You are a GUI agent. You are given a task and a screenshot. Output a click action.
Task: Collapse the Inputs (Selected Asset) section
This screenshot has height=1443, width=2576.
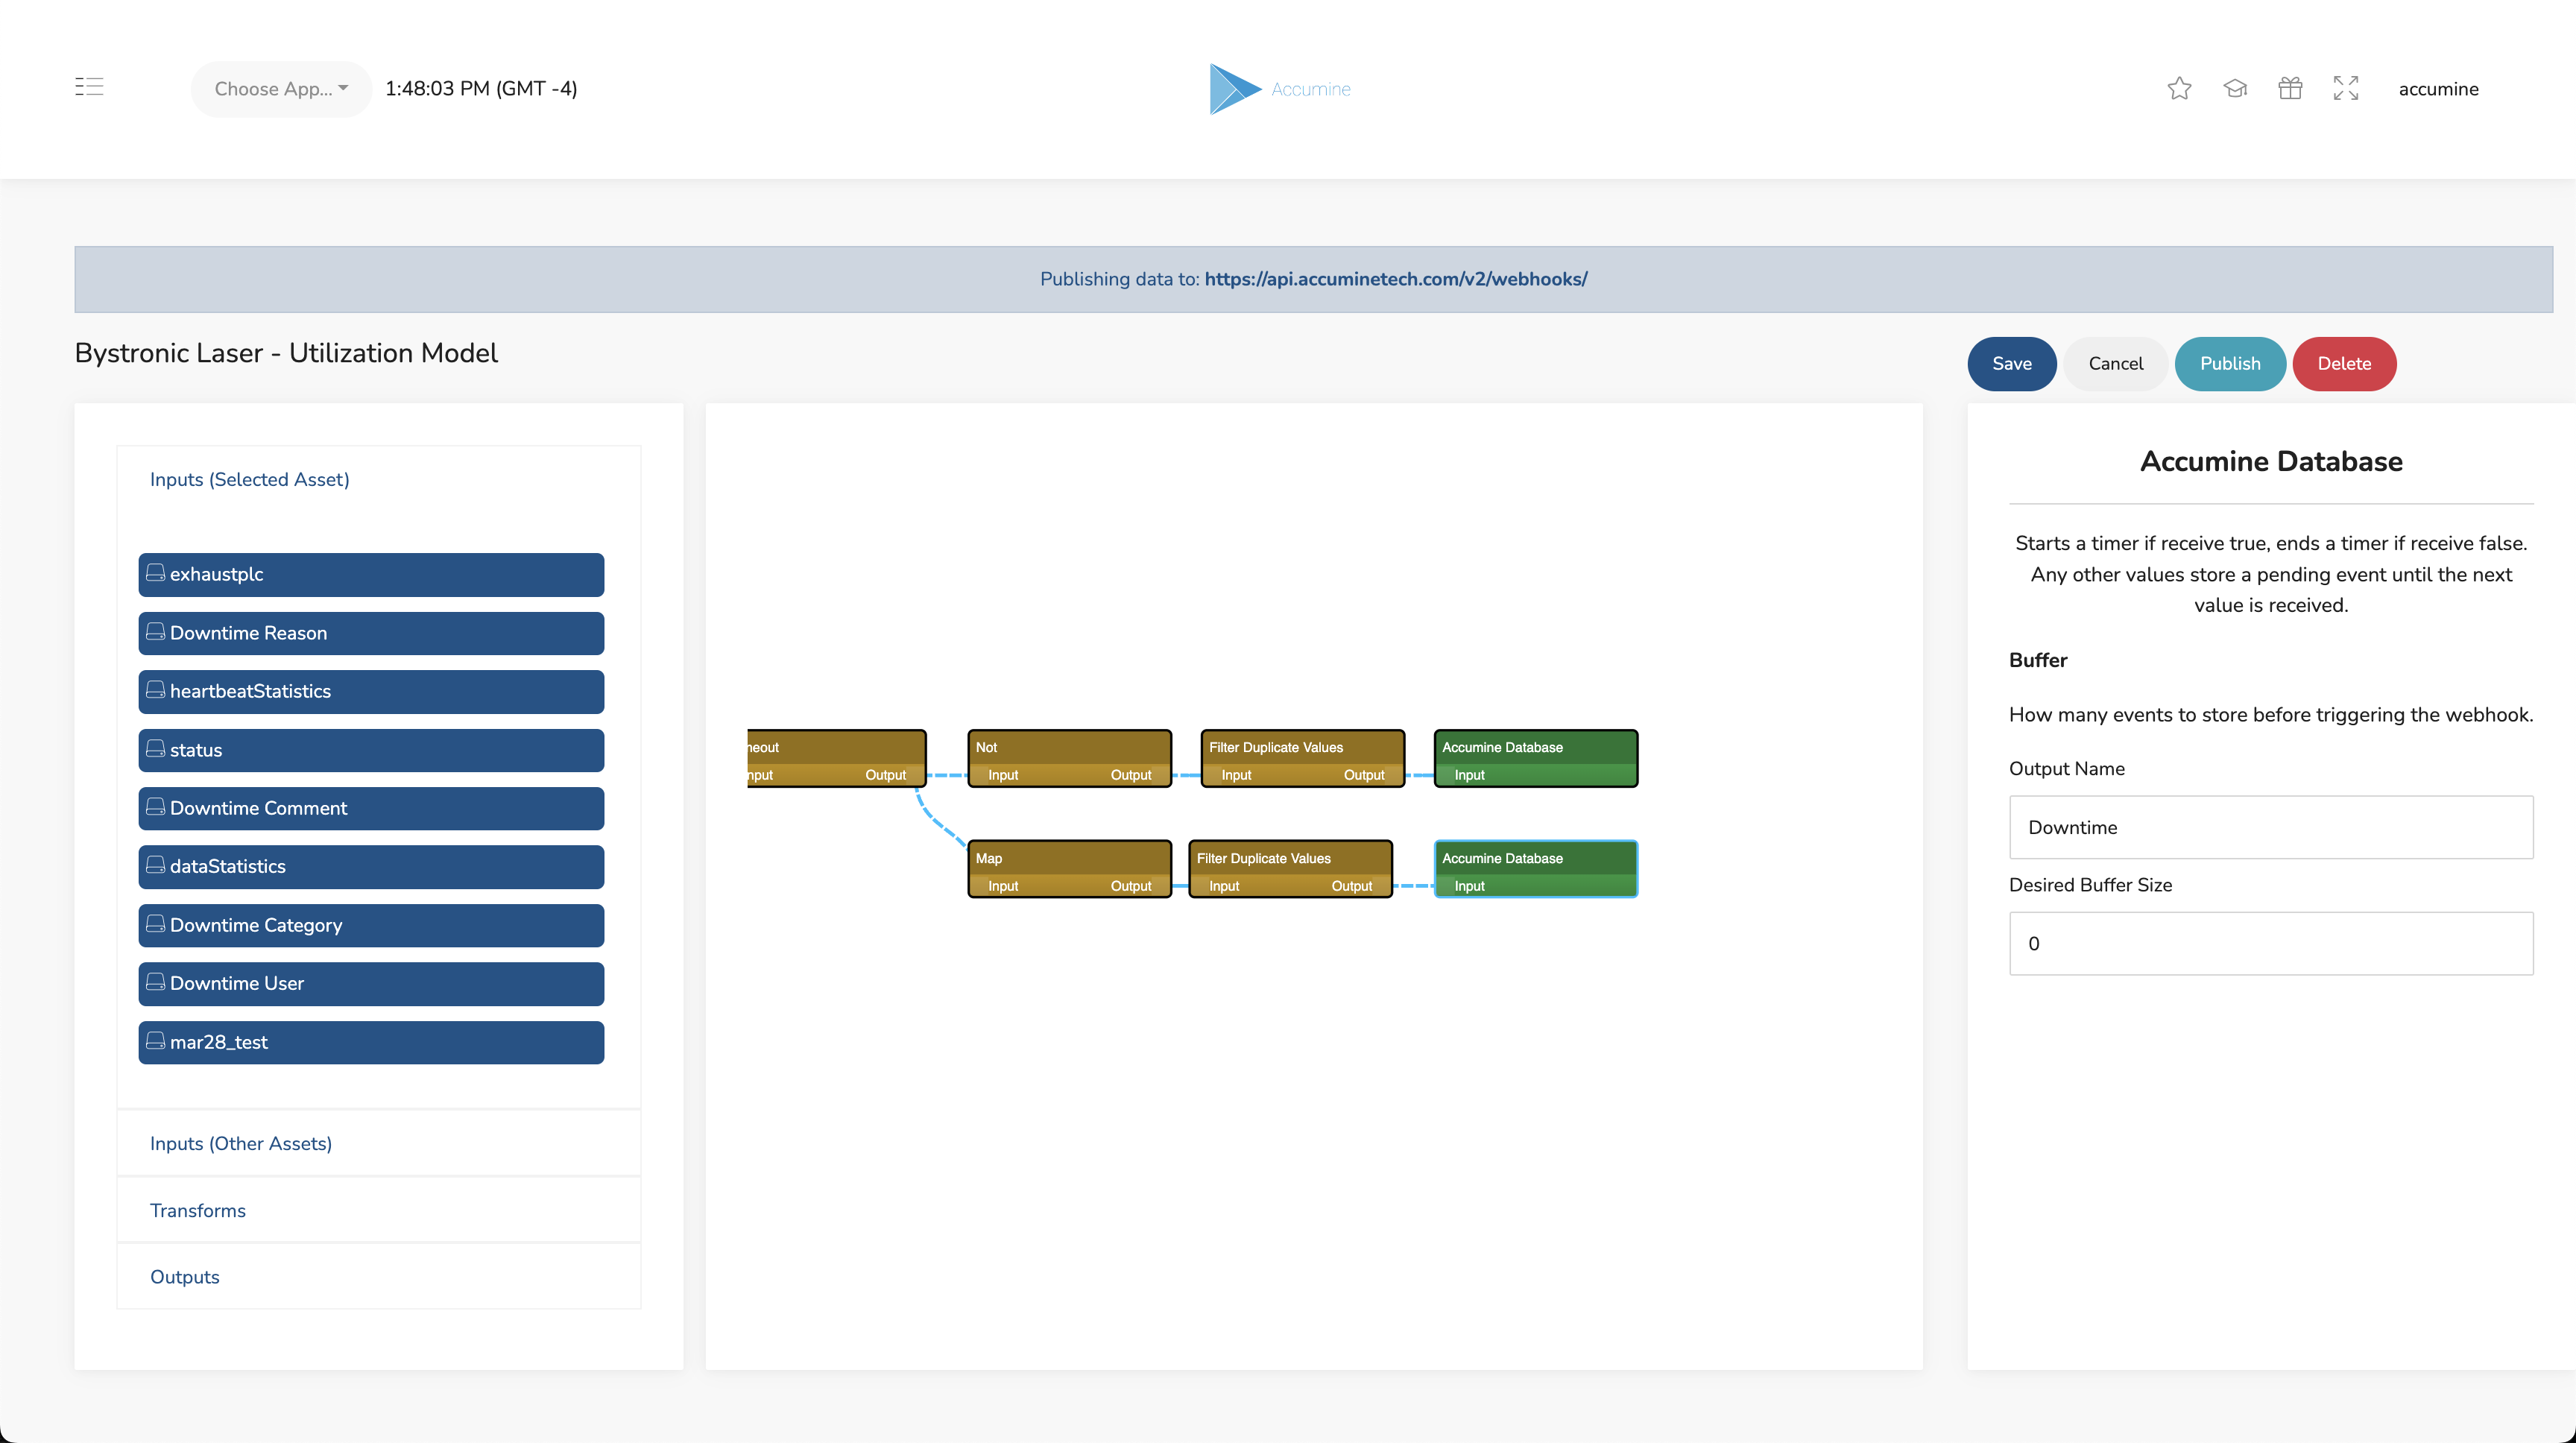pos(249,480)
